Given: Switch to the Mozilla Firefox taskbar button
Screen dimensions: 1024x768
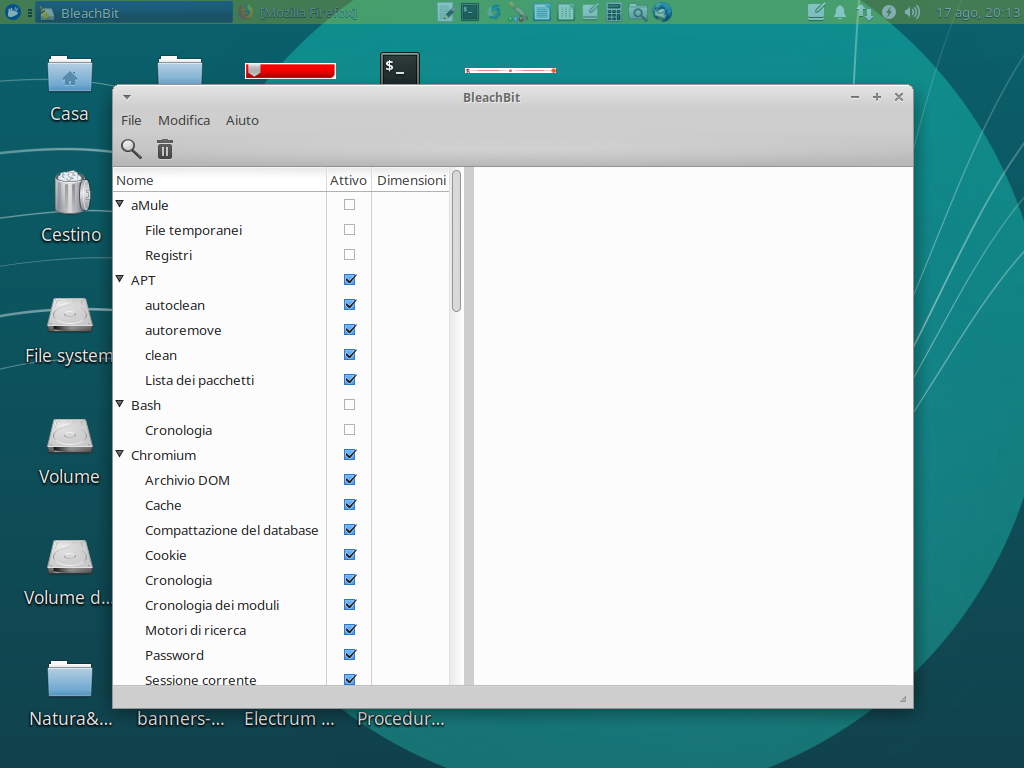Looking at the screenshot, I should click(x=297, y=12).
